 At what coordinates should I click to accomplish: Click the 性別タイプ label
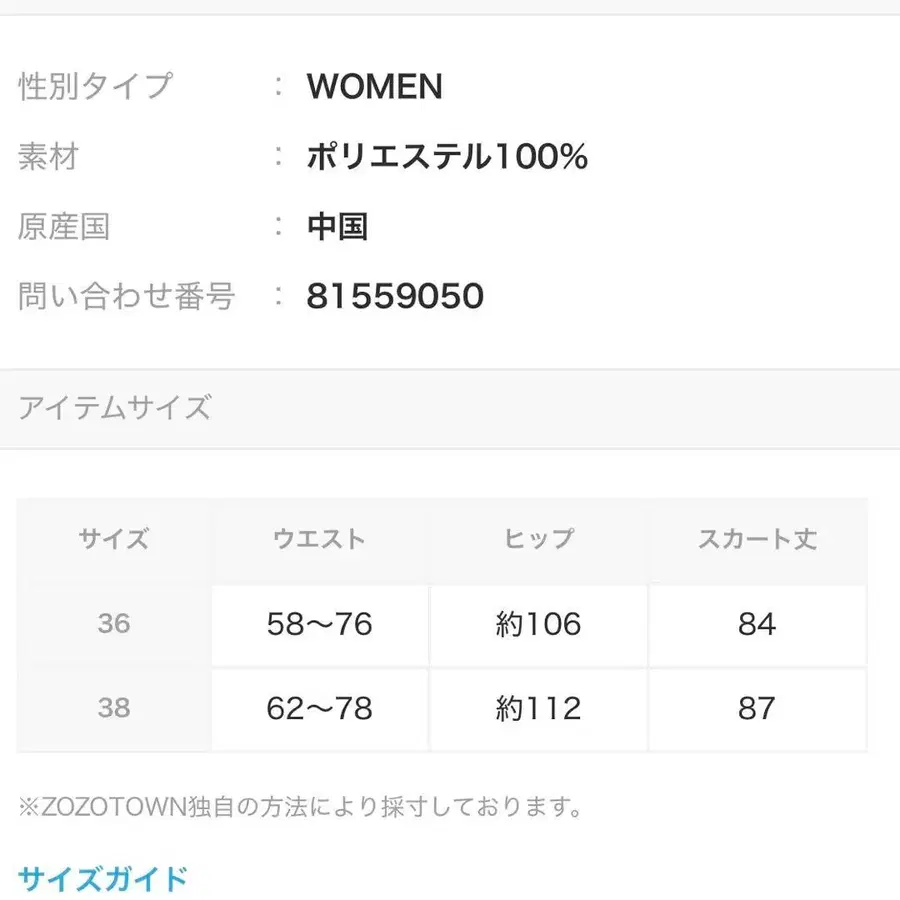pos(95,87)
